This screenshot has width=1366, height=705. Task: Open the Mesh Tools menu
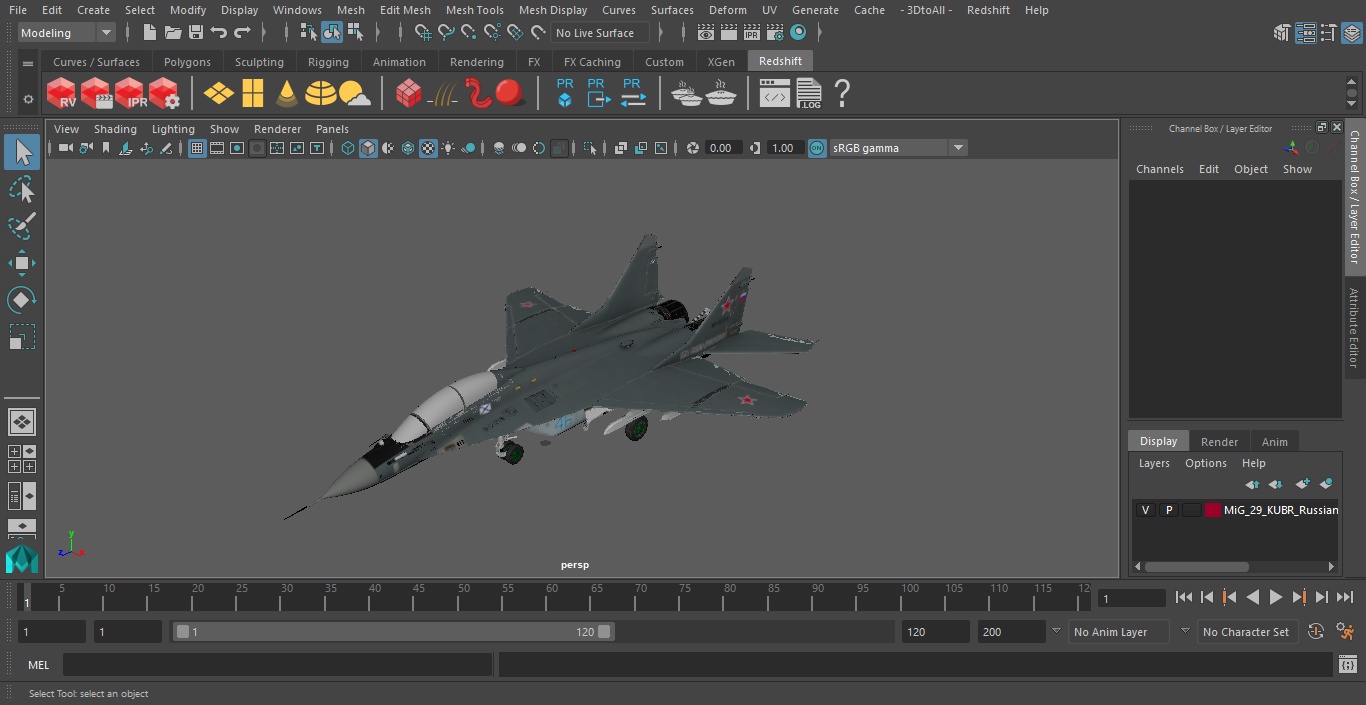click(x=474, y=10)
